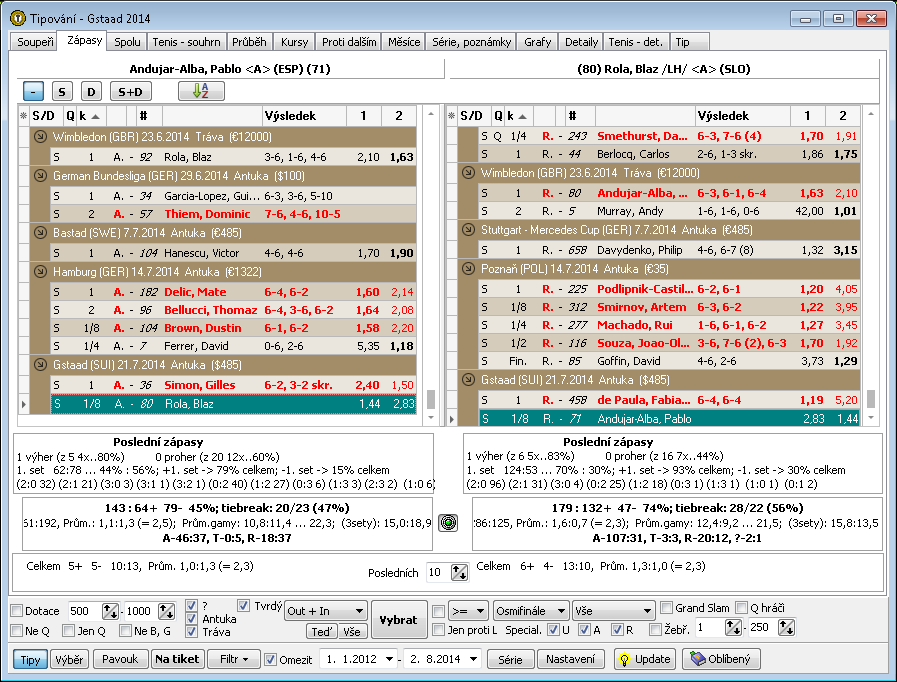Toggle the Žebř. ranking checkbox

(x=656, y=630)
